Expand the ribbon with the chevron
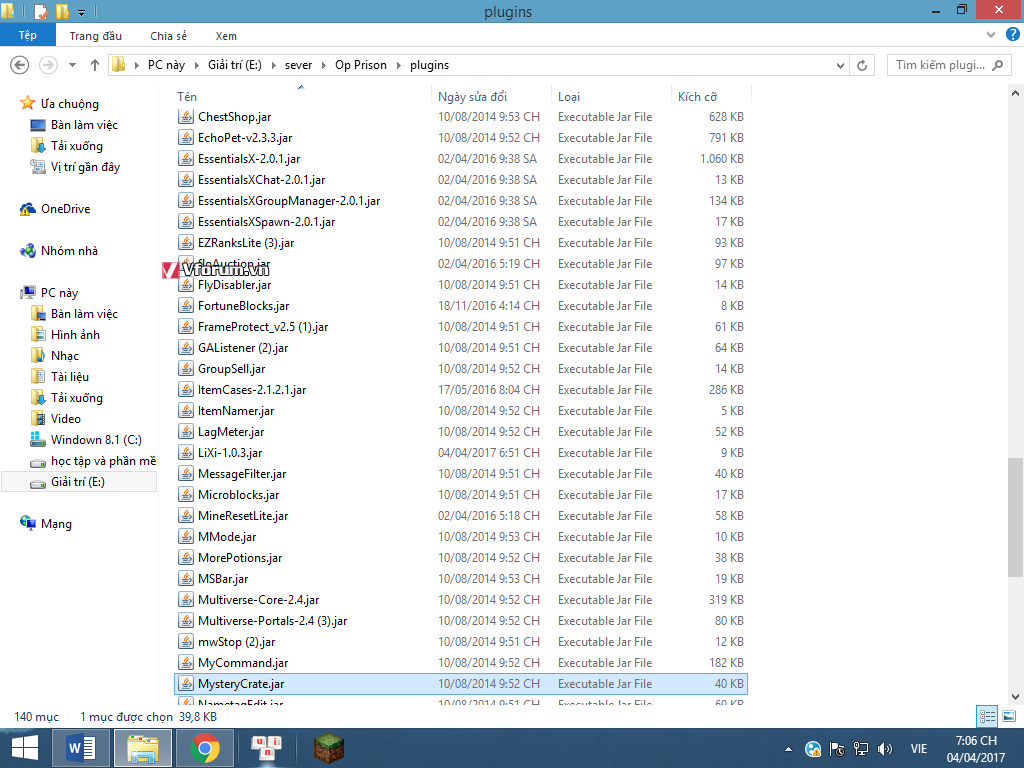 click(x=991, y=35)
